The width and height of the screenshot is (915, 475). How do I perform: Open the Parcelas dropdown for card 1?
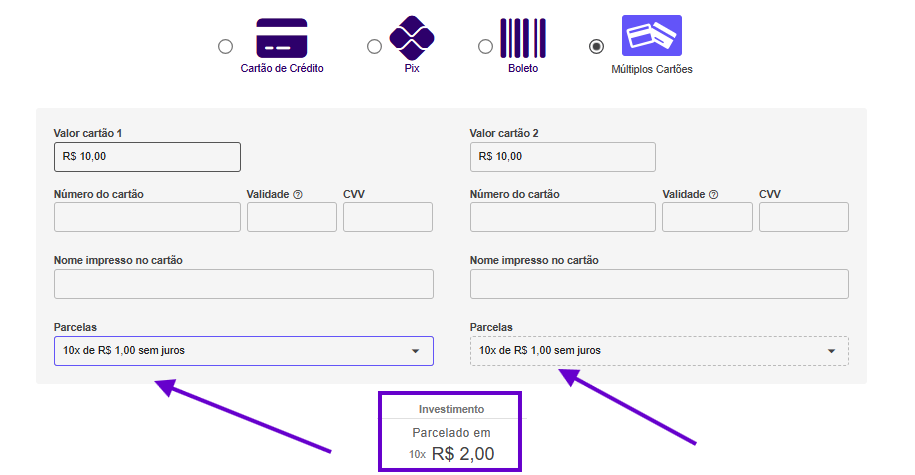pyautogui.click(x=244, y=351)
